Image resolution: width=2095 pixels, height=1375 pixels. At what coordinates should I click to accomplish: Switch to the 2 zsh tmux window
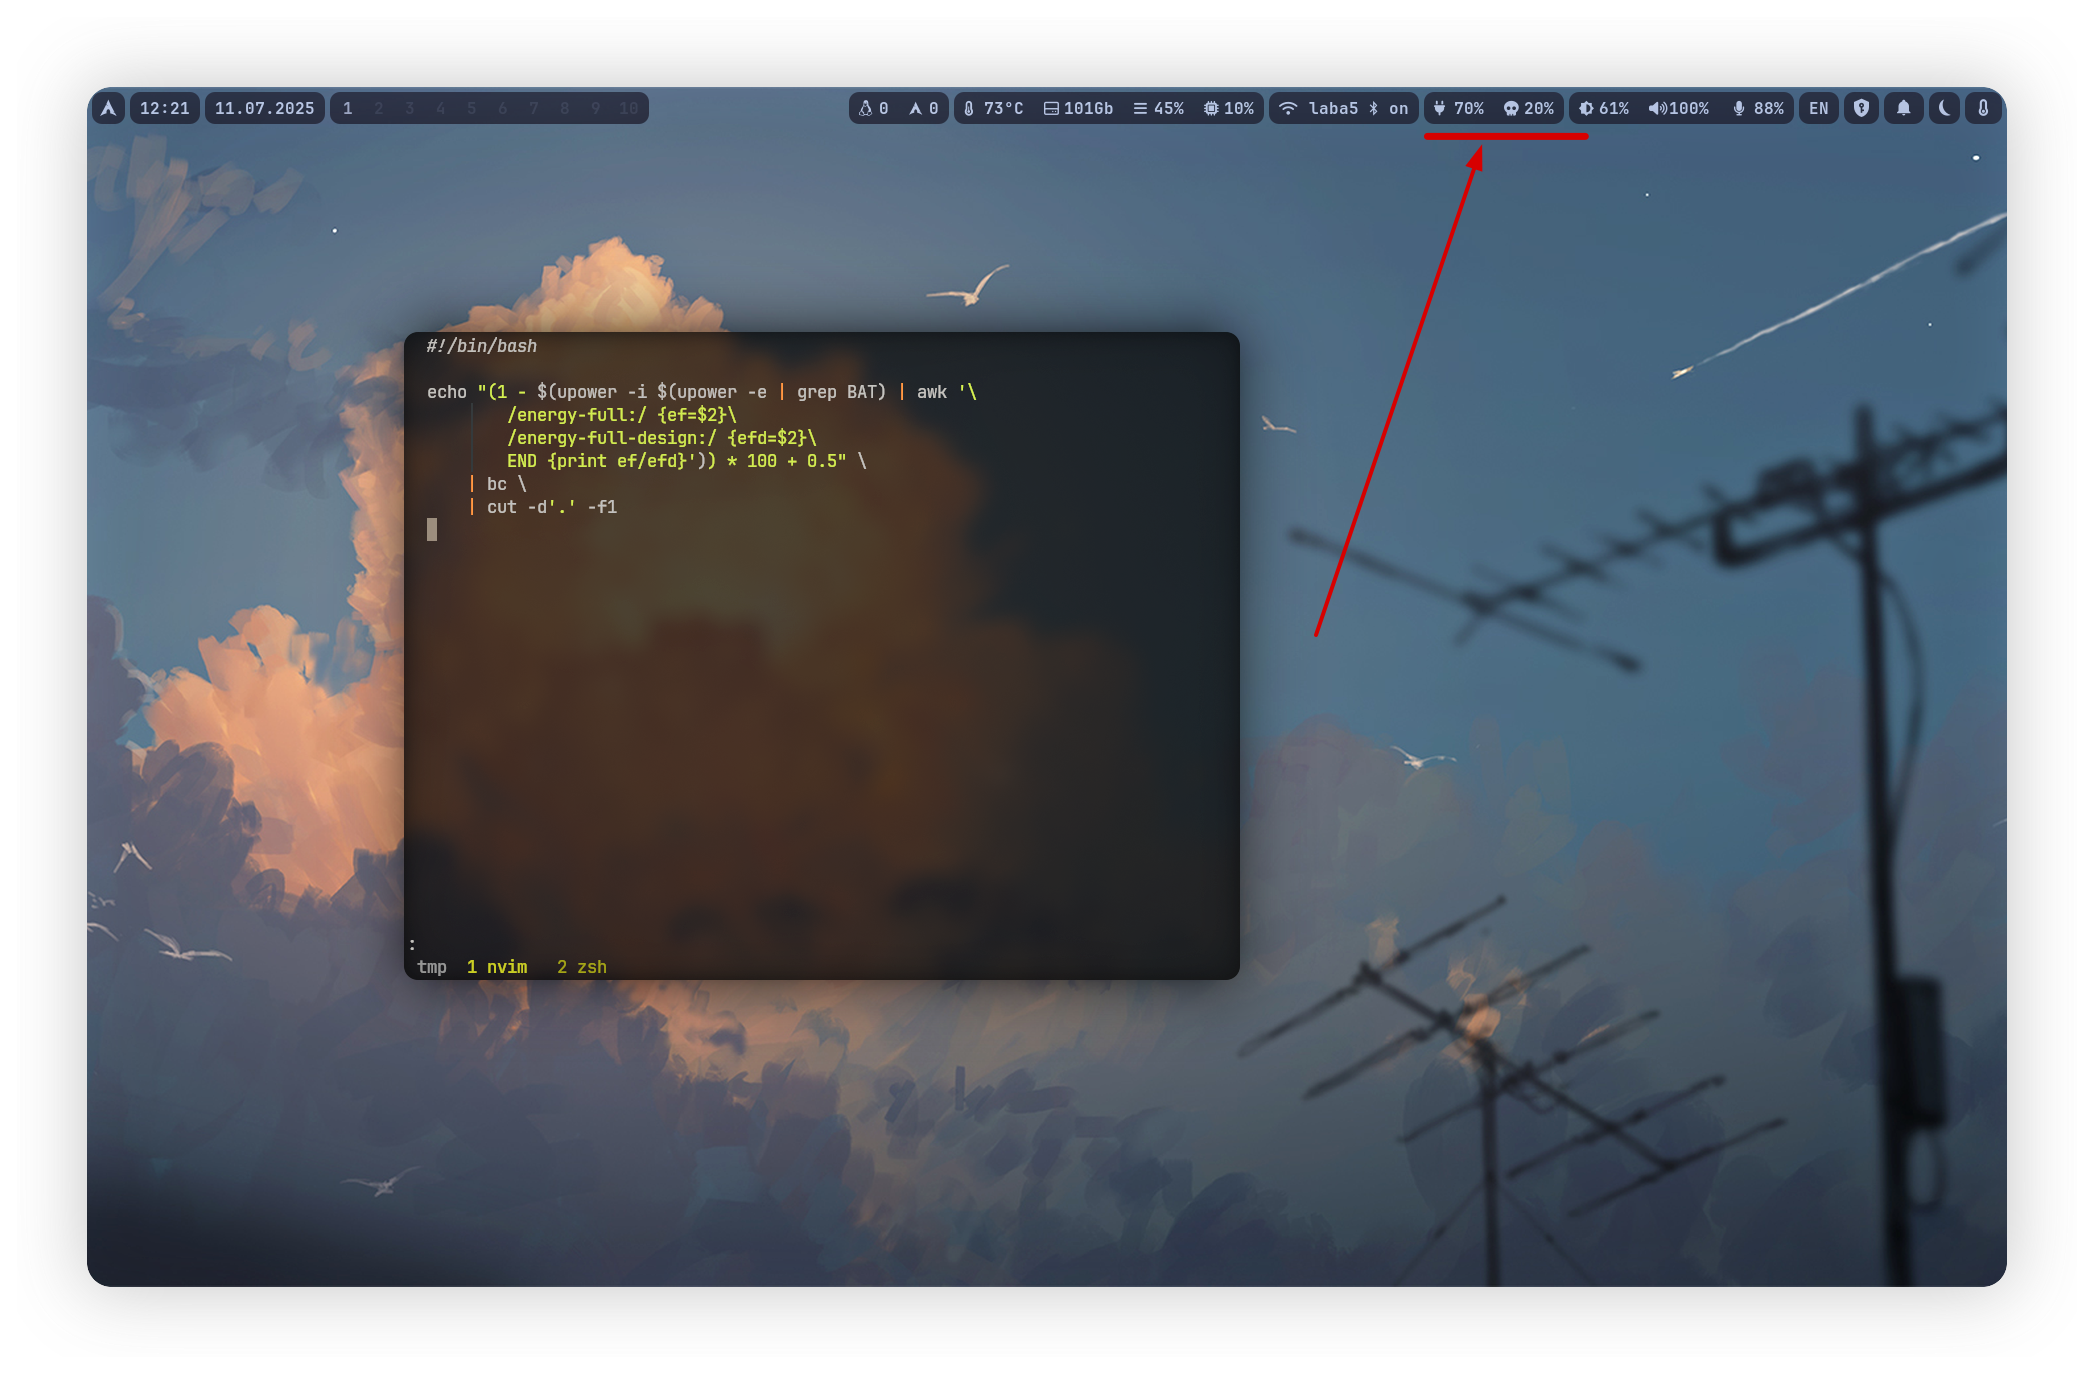tap(581, 967)
